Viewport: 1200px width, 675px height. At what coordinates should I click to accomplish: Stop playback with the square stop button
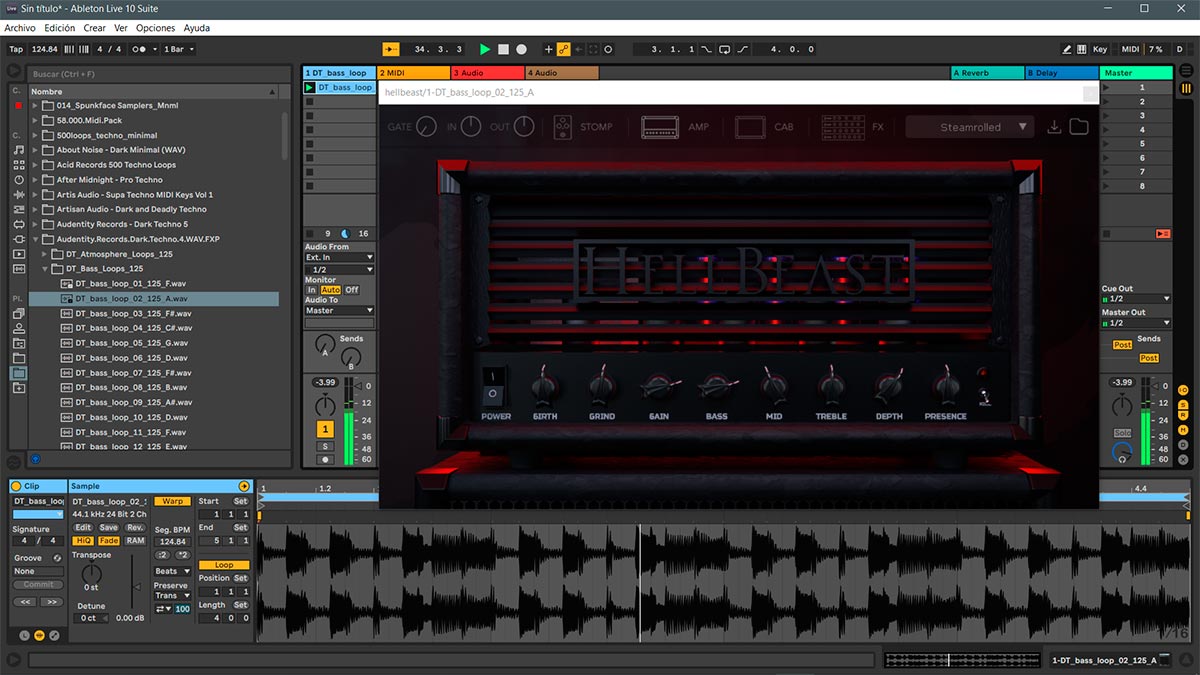coord(503,49)
